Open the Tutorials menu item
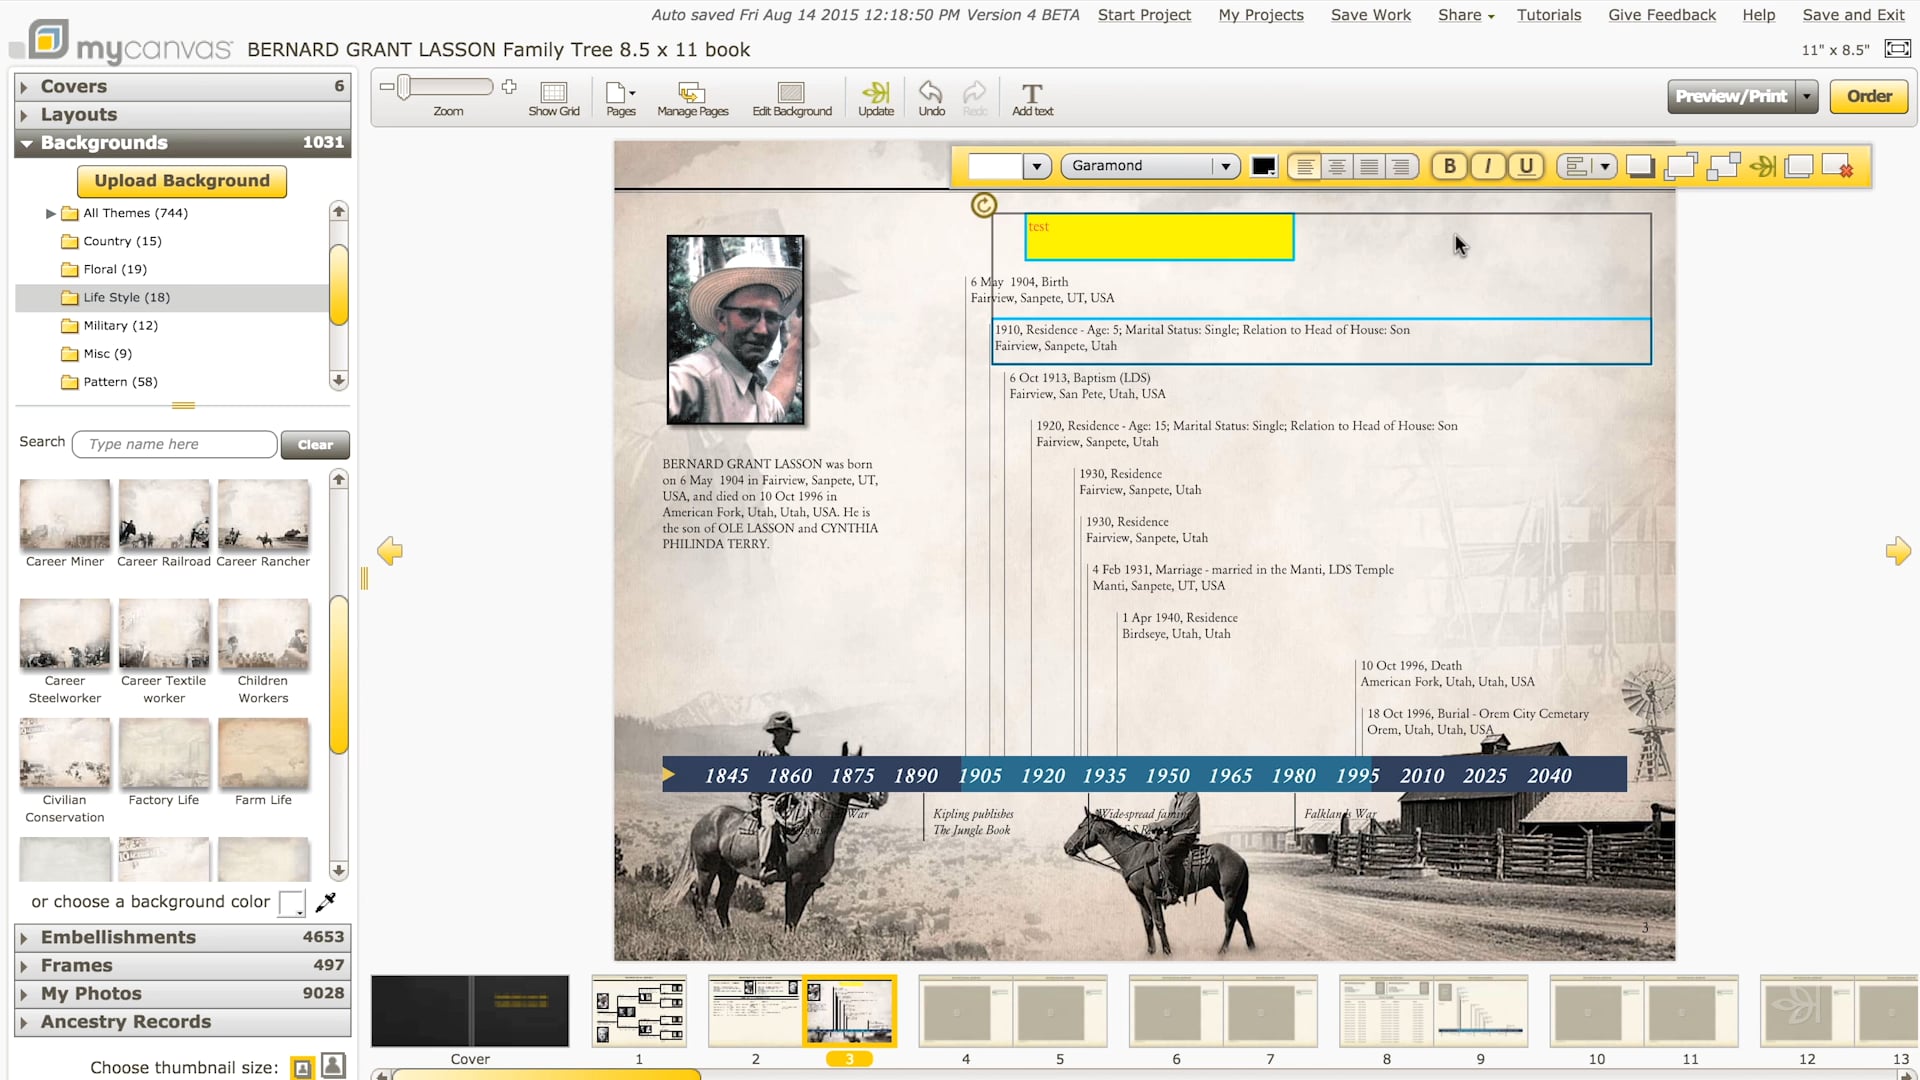This screenshot has height=1080, width=1920. (x=1549, y=15)
